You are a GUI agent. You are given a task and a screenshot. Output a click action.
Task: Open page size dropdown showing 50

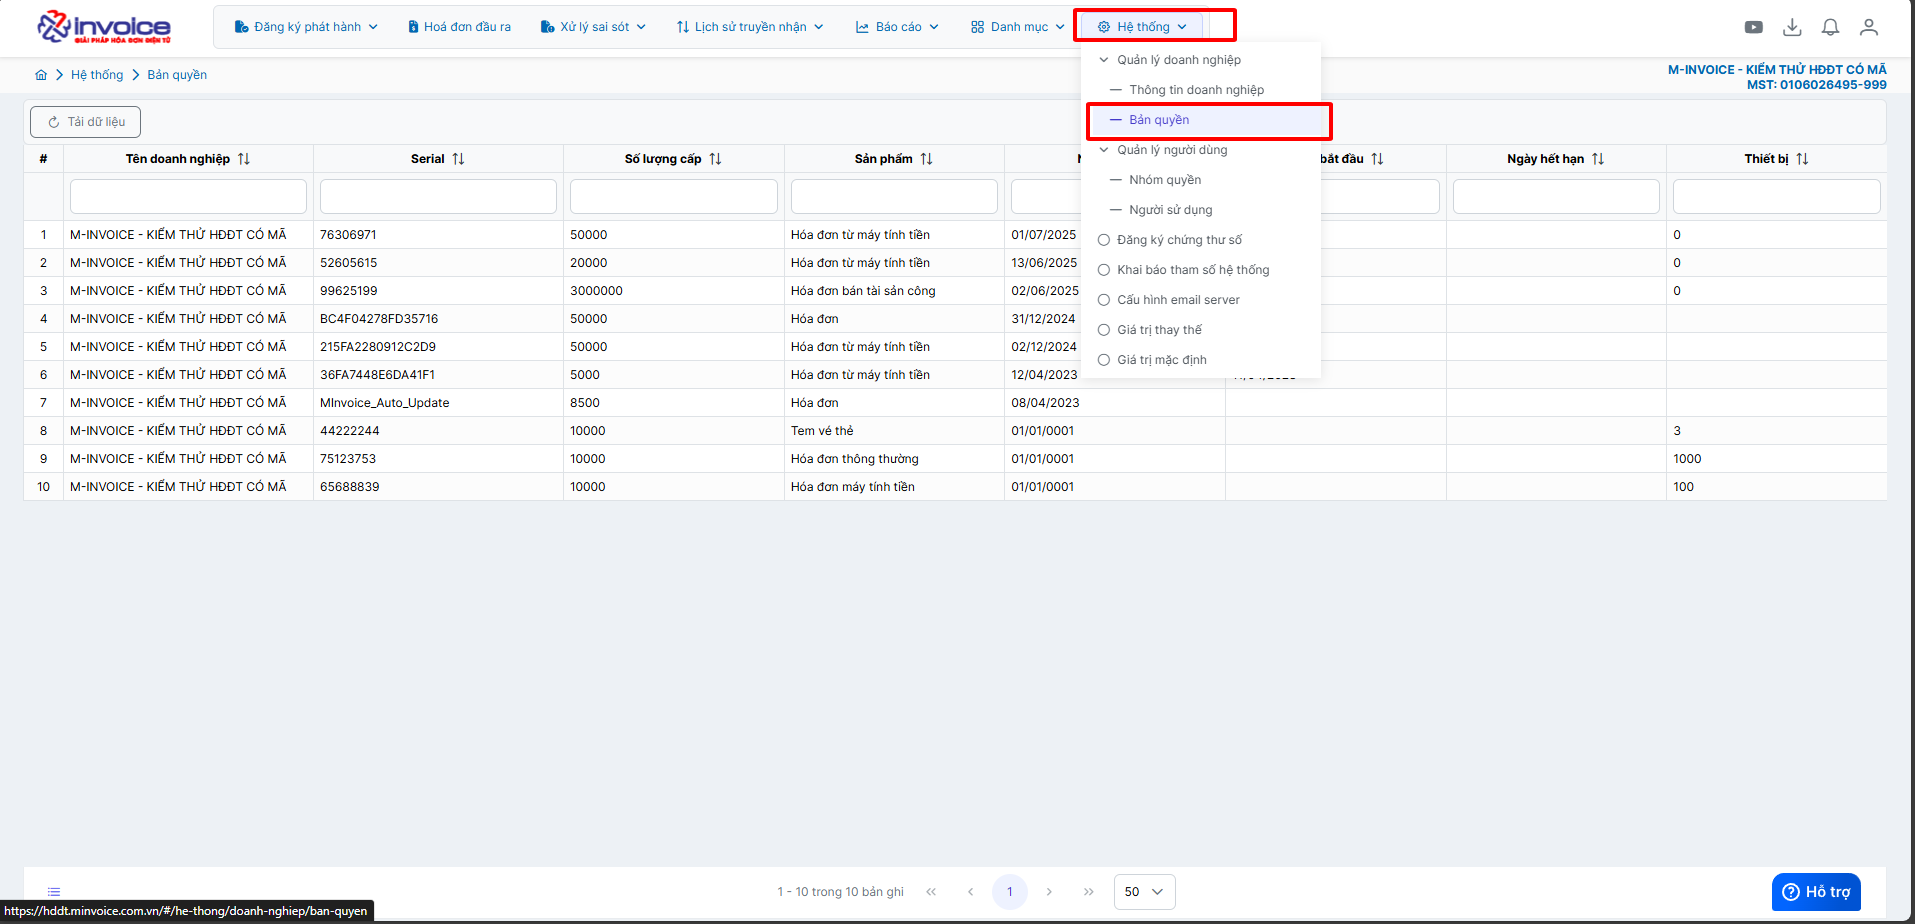1144,892
